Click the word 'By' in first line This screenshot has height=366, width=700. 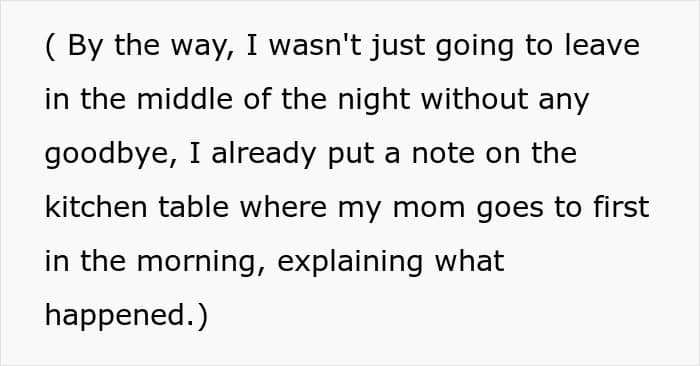coord(85,47)
